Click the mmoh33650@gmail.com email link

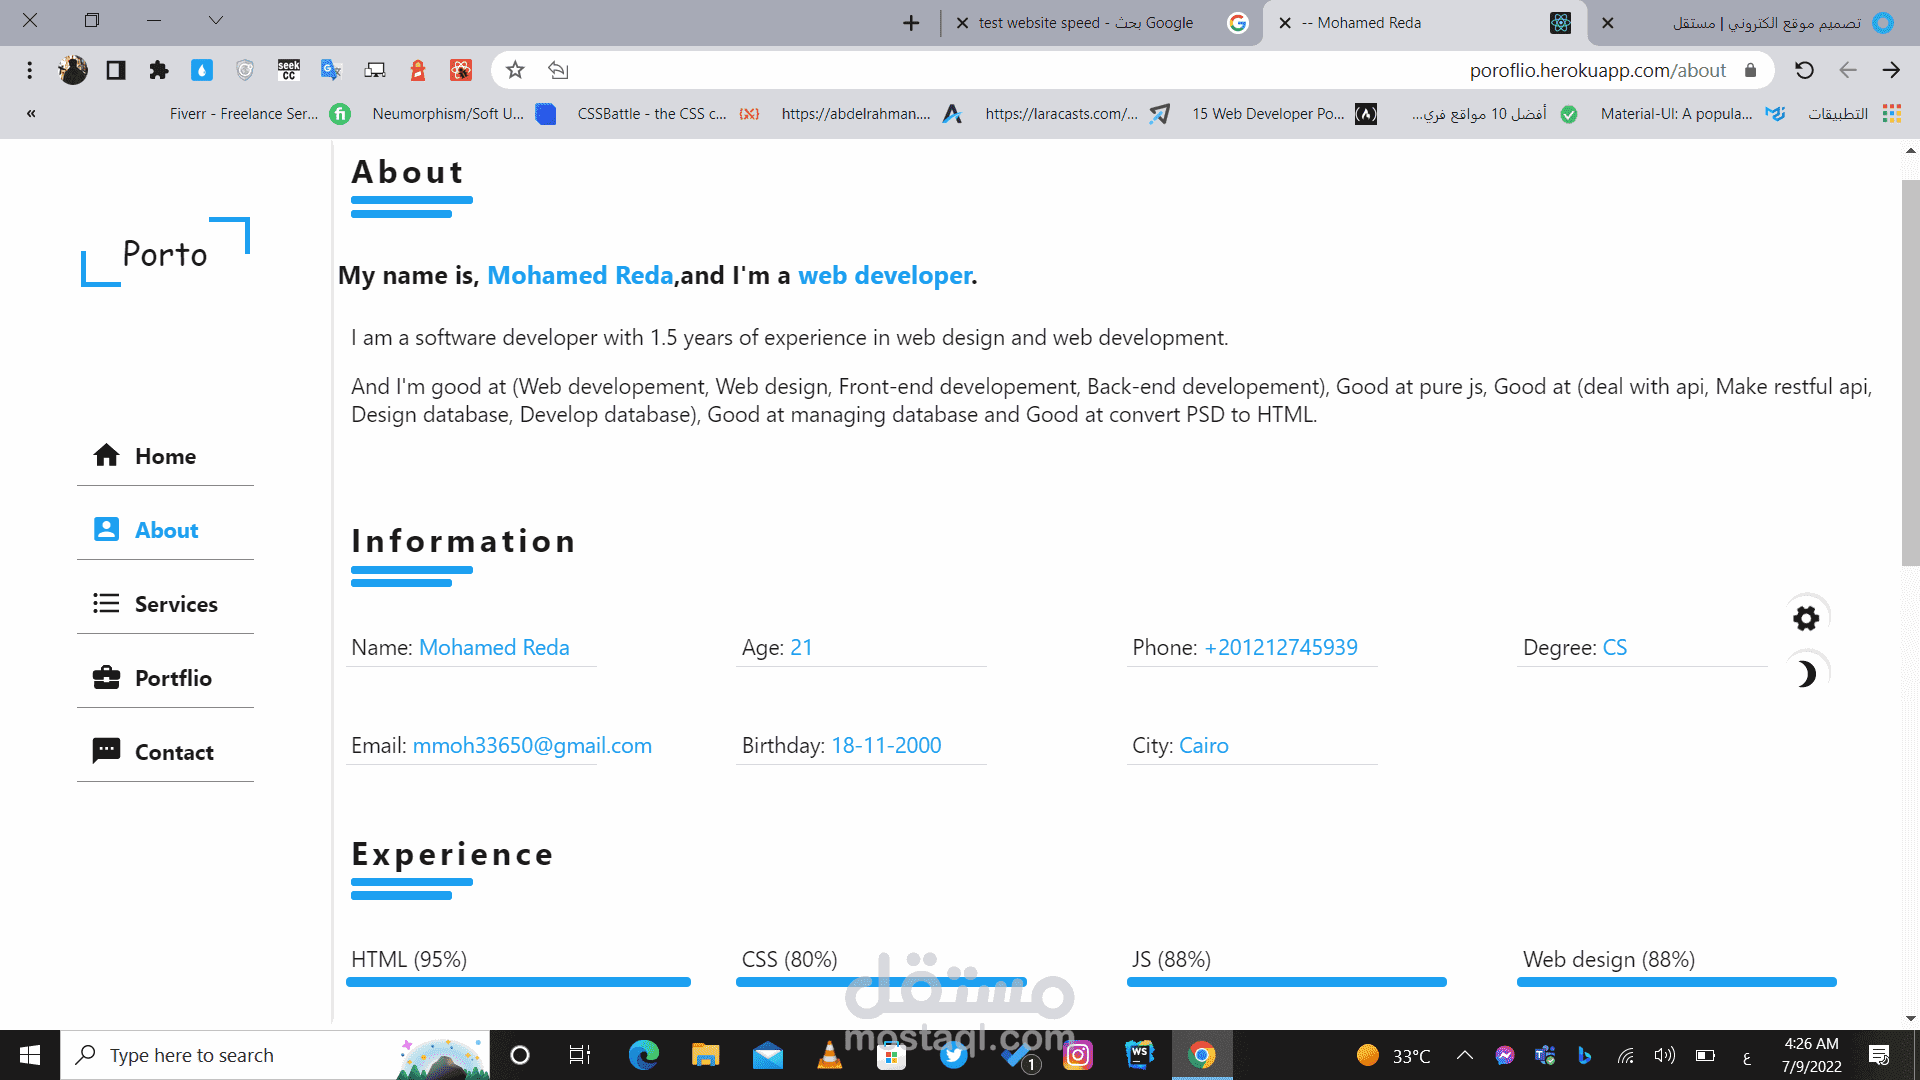531,745
